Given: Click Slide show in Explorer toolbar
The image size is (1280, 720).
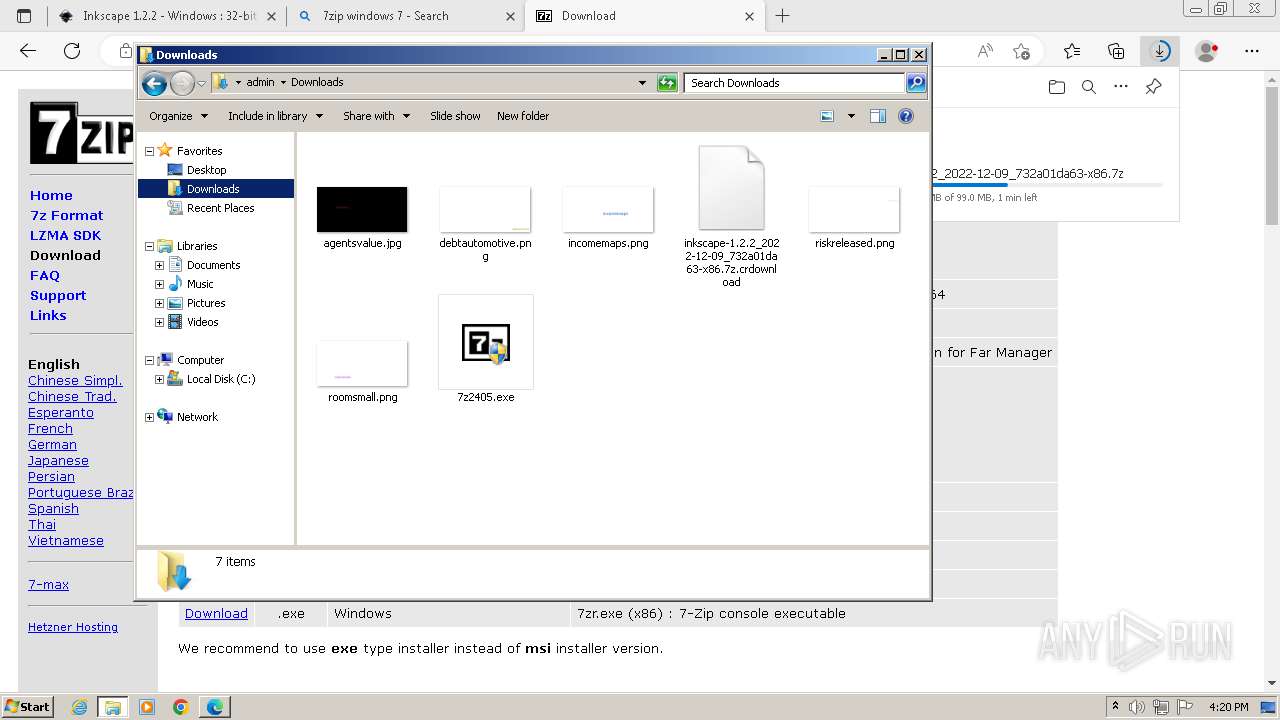Looking at the screenshot, I should tap(455, 116).
